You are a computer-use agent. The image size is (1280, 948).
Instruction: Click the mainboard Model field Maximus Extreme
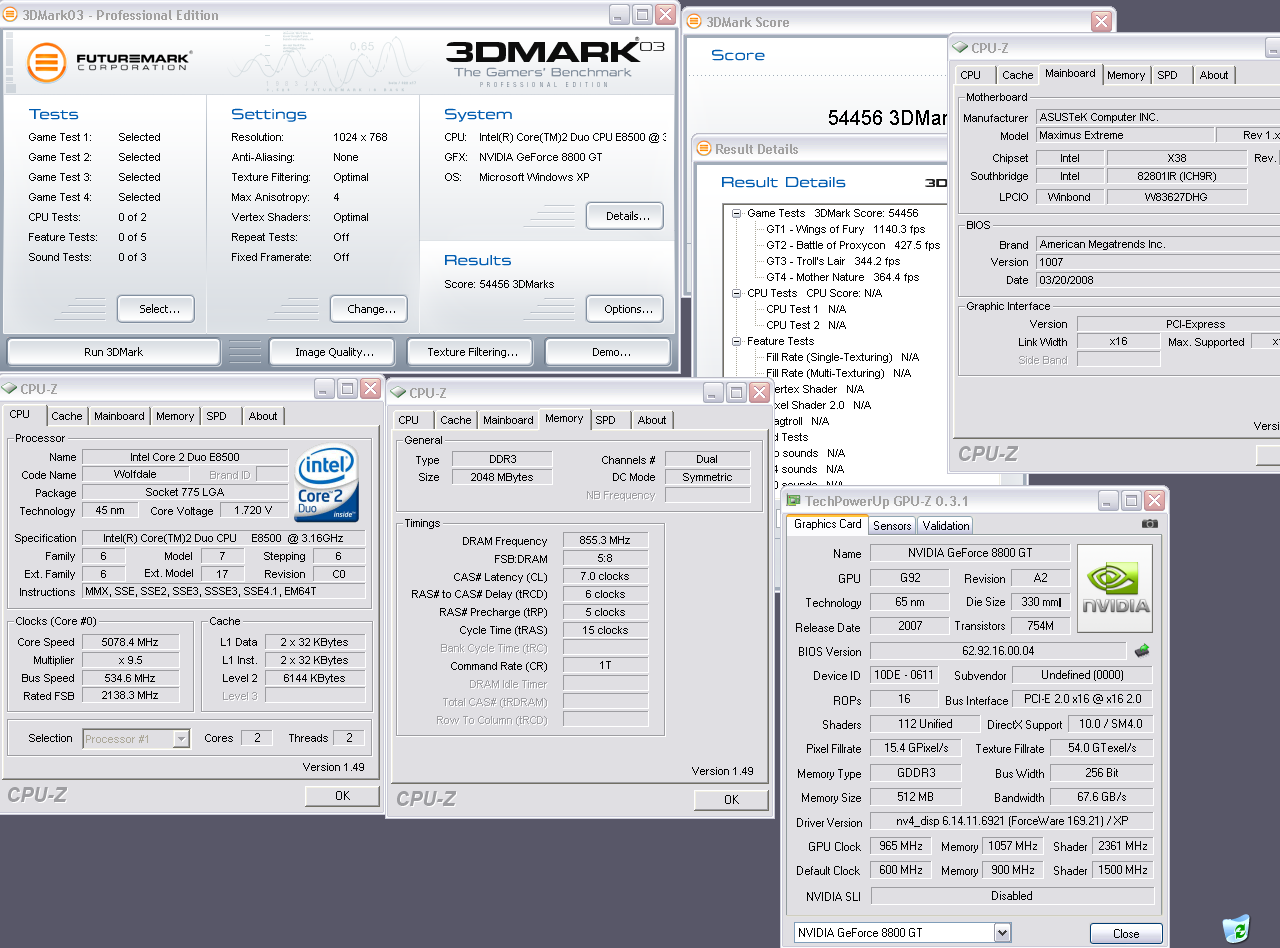[1123, 135]
